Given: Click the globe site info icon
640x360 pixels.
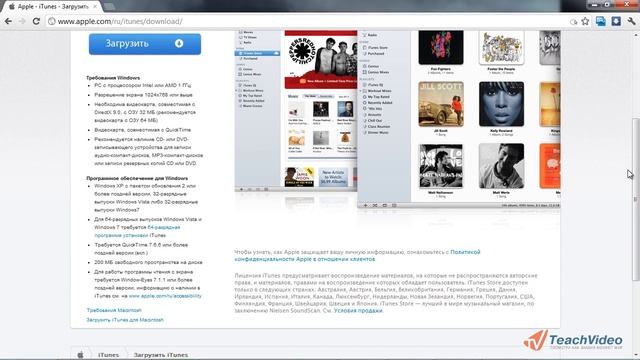Looking at the screenshot, I should [x=52, y=21].
